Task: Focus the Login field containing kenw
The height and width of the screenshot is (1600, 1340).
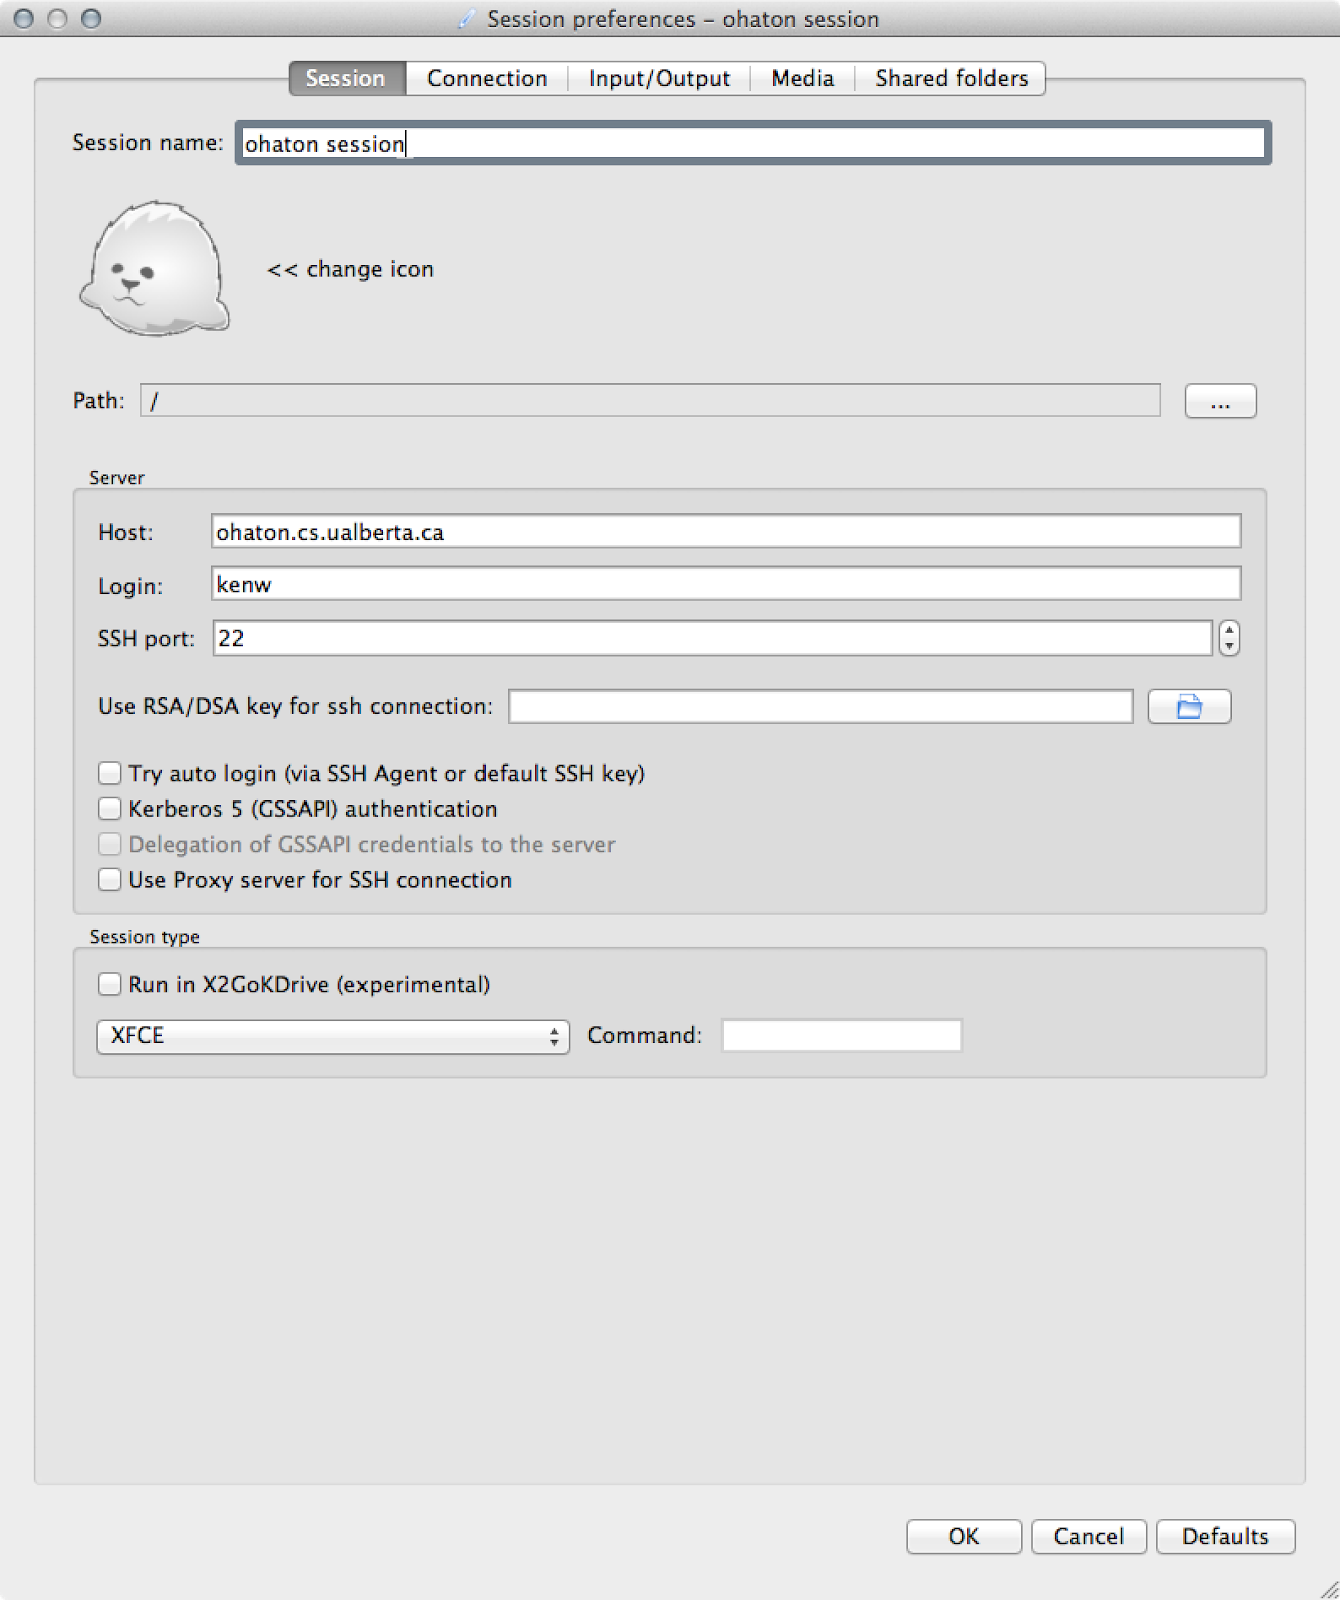Action: pos(725,585)
